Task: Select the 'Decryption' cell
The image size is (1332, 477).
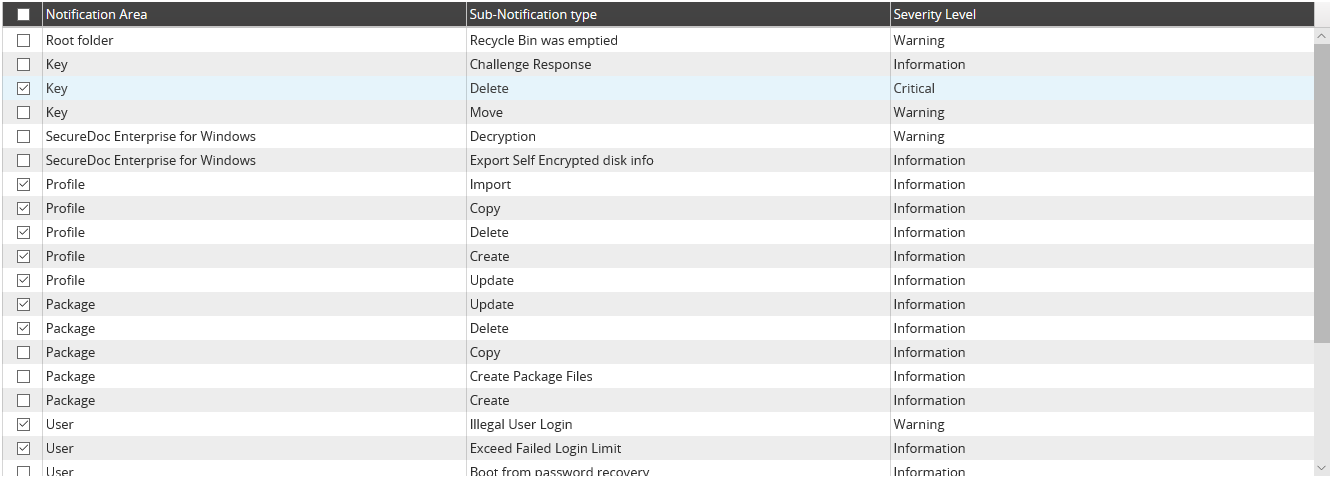Action: [x=679, y=137]
